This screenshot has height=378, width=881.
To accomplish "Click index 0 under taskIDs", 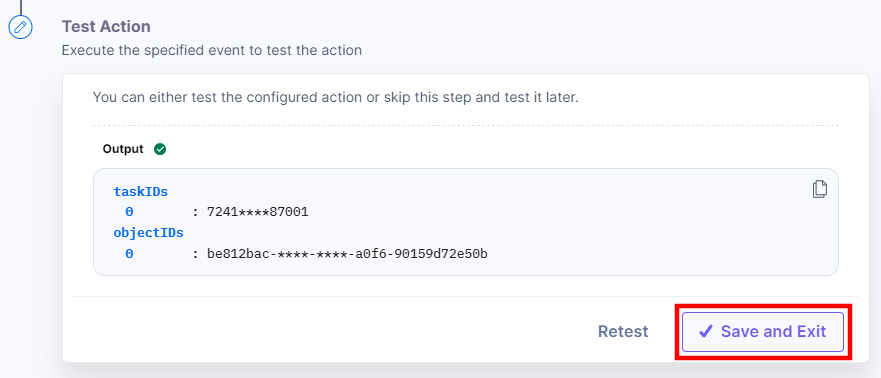I will click(129, 212).
